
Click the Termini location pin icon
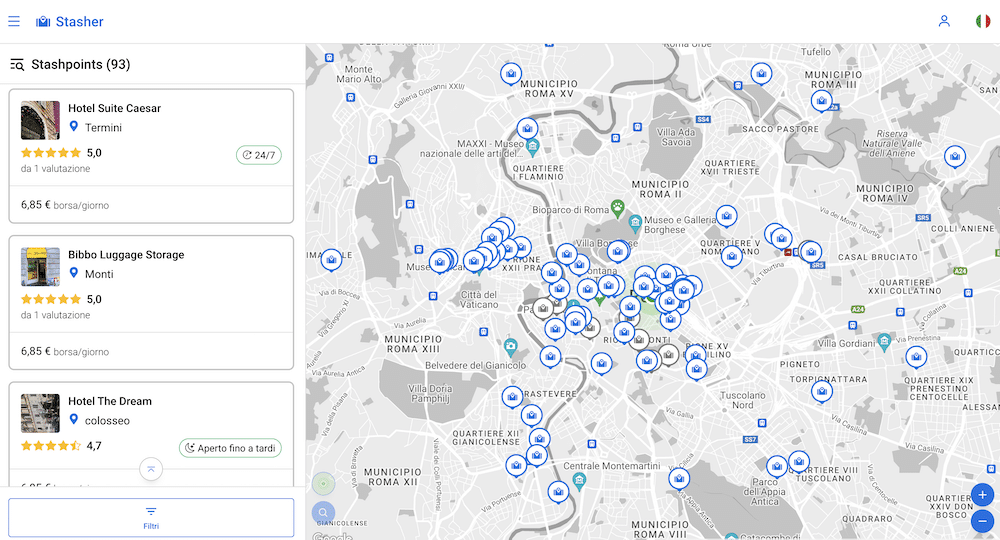74,127
